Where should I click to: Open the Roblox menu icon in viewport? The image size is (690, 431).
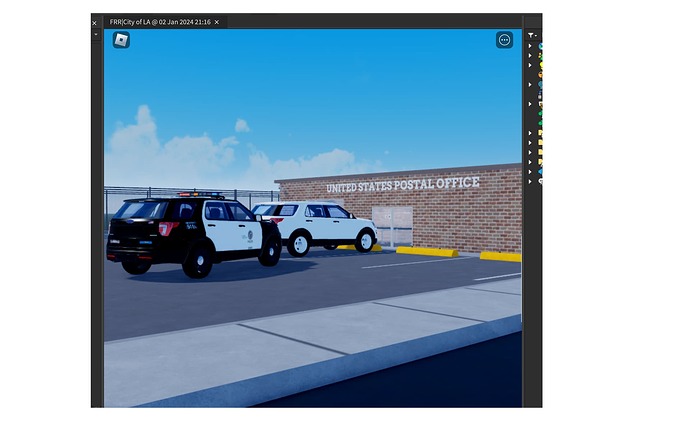[x=121, y=40]
